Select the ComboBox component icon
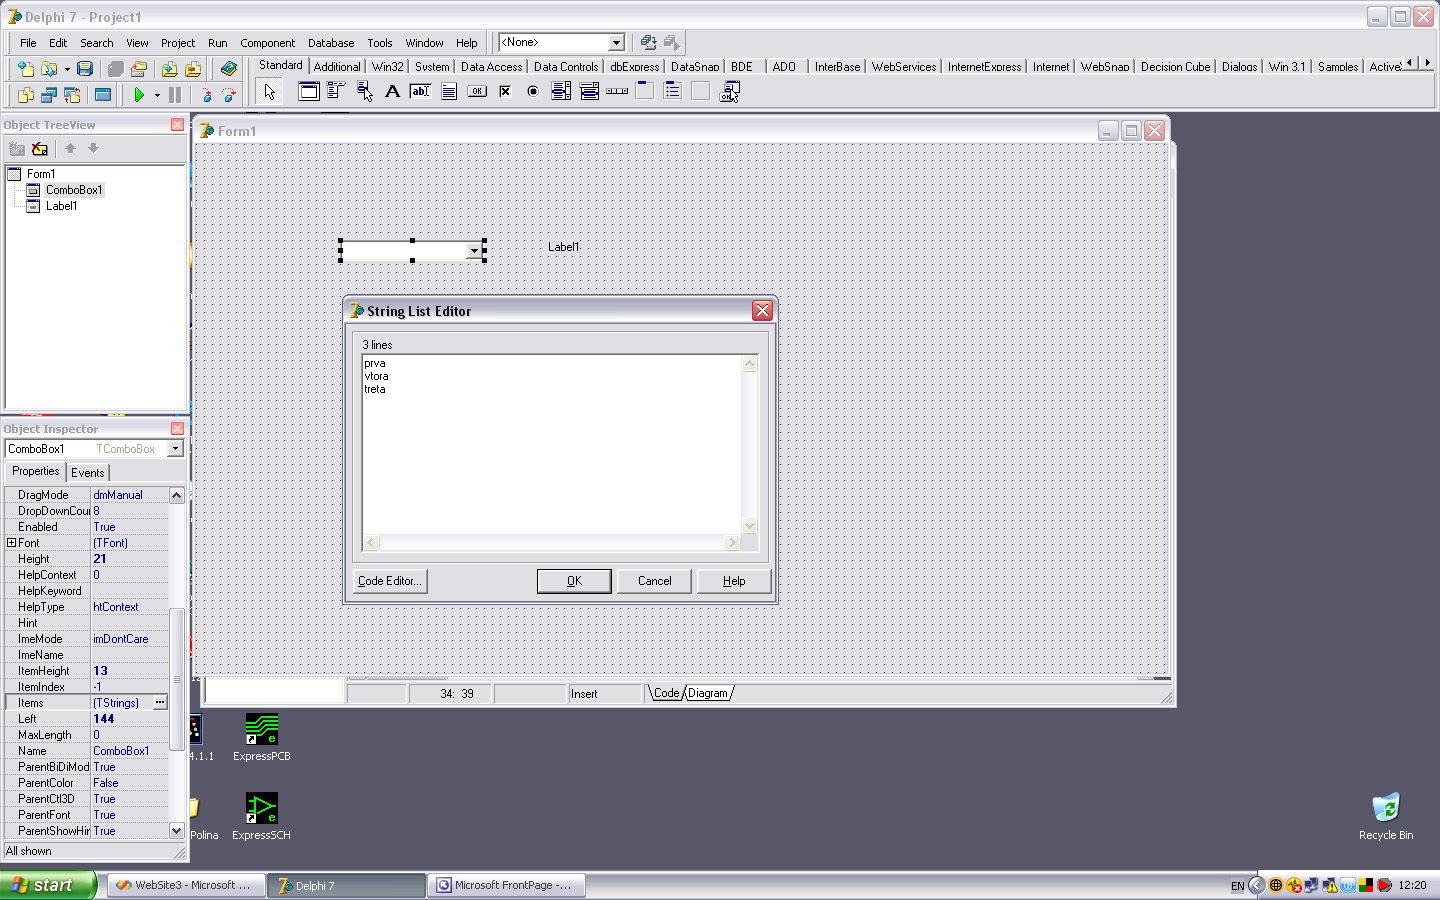The height and width of the screenshot is (900, 1440). point(589,91)
